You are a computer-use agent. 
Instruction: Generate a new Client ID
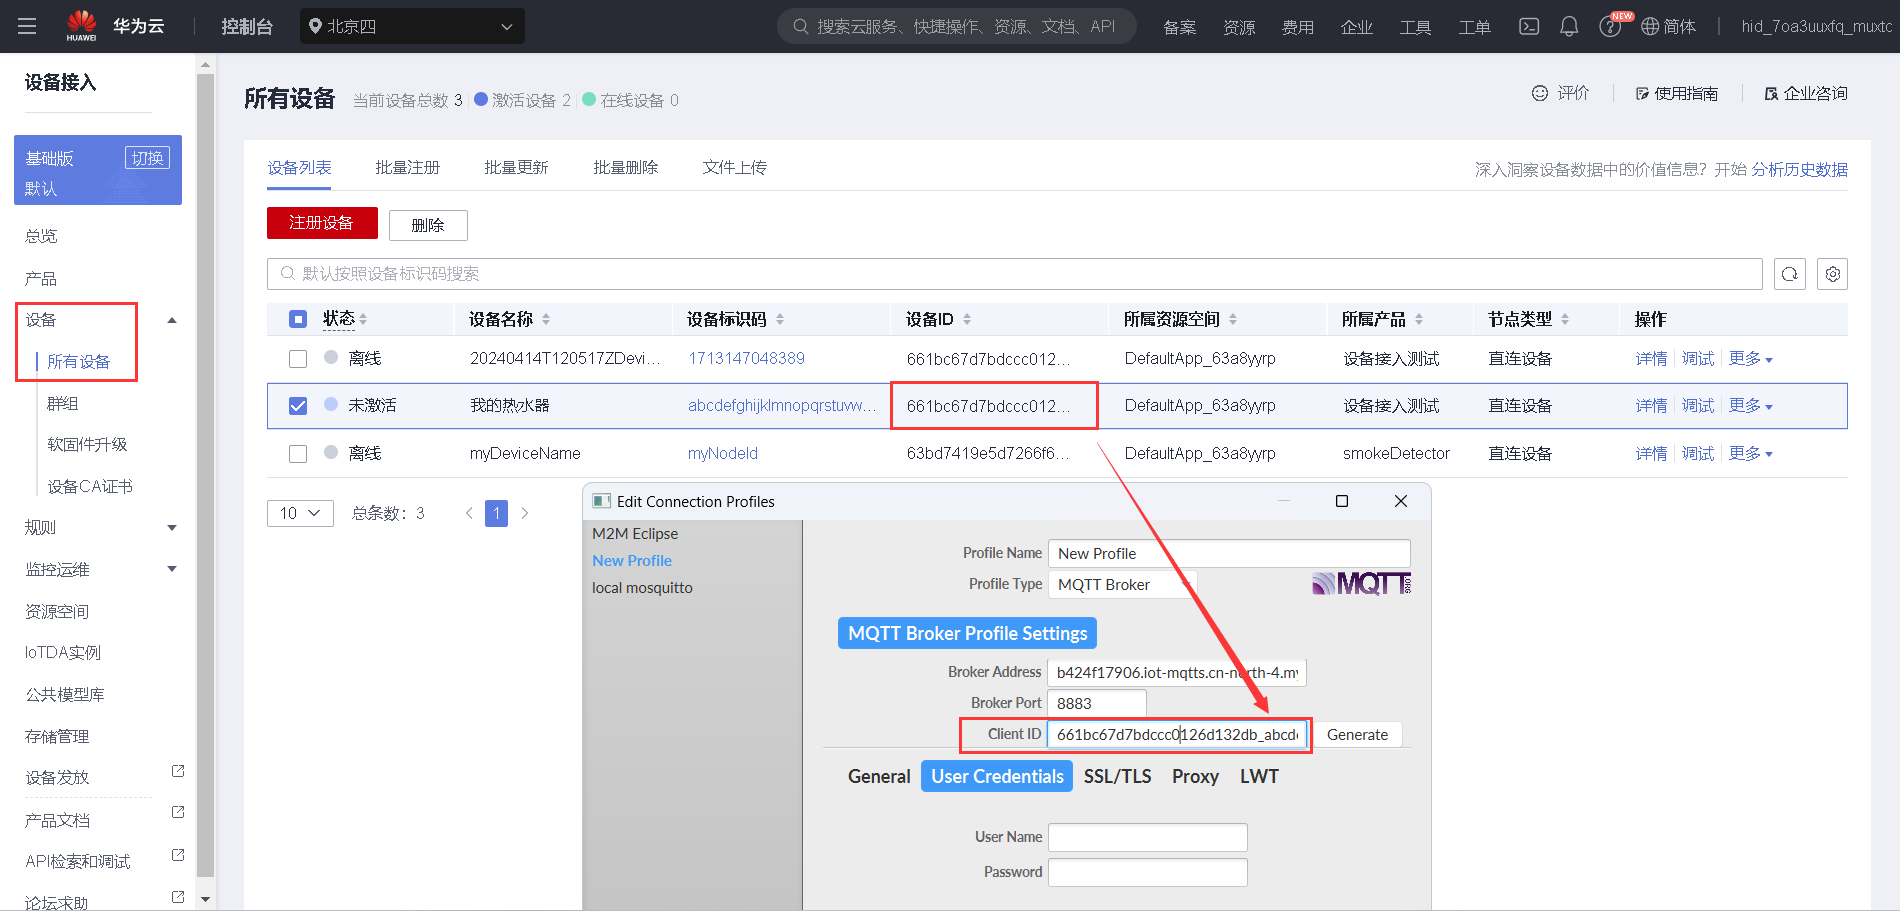tap(1357, 734)
